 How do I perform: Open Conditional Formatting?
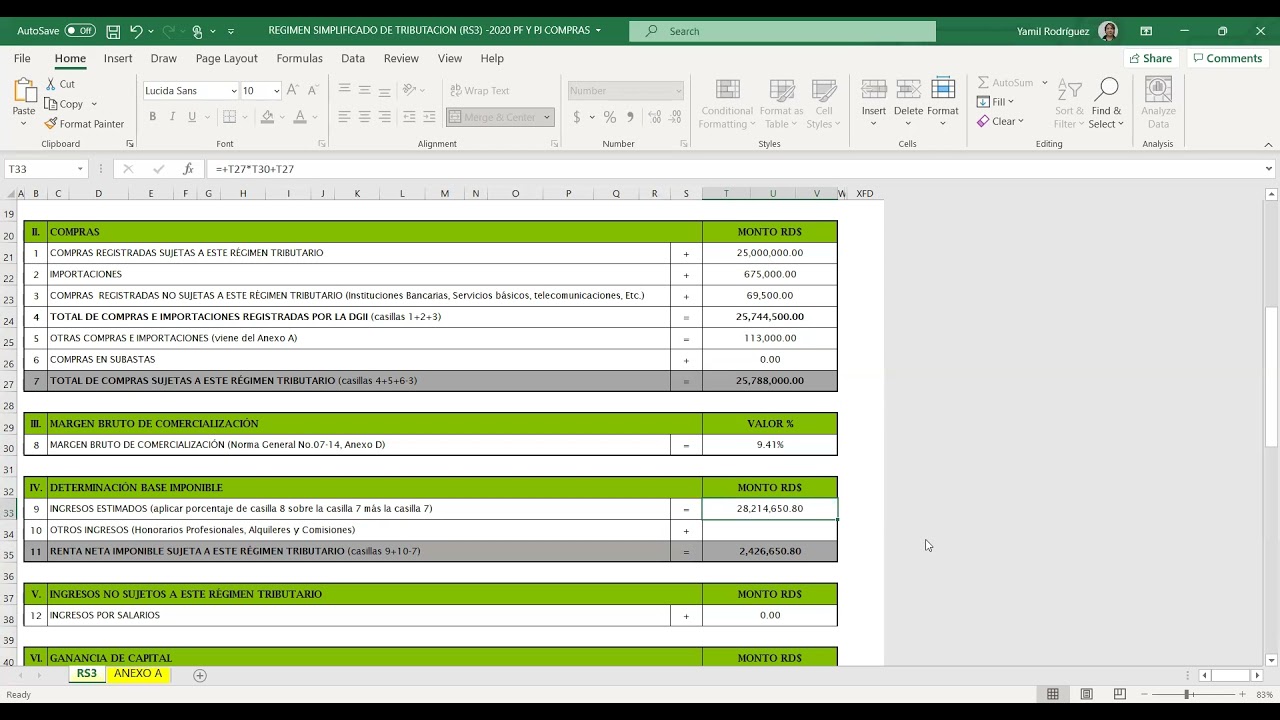[727, 104]
